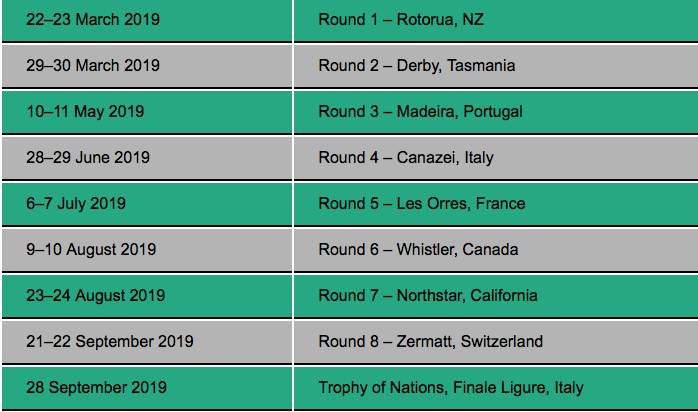Click the 10–11 May 2019 date cell
This screenshot has width=698, height=412.
pos(85,112)
